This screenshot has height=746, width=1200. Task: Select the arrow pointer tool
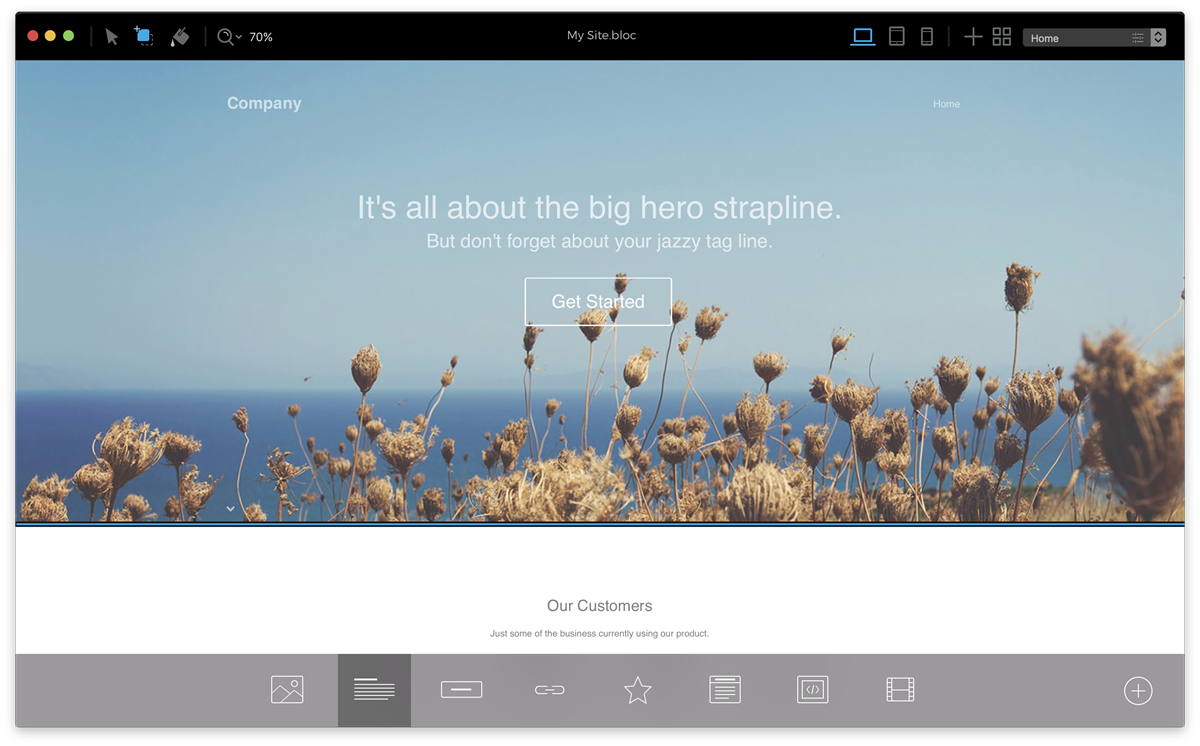(x=112, y=37)
